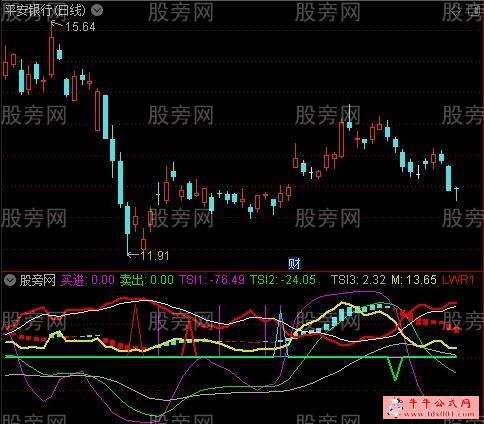Click the 财 financial marker icon
The width and height of the screenshot is (484, 424).
(294, 263)
